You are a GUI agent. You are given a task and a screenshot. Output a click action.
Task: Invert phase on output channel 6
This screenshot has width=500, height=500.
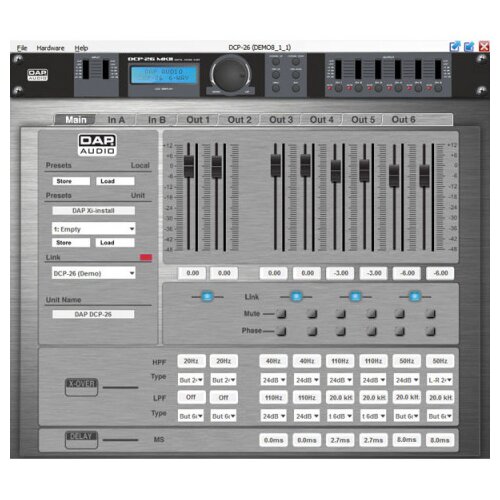pyautogui.click(x=431, y=331)
